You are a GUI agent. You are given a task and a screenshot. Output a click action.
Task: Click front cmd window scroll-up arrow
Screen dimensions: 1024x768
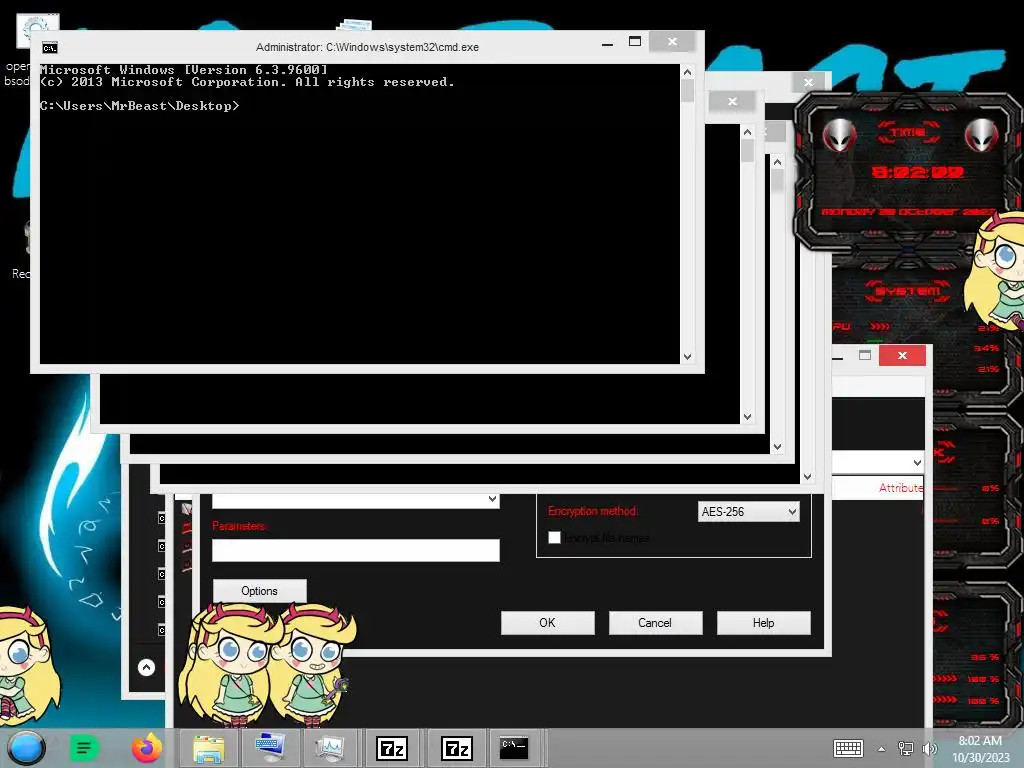click(x=687, y=72)
